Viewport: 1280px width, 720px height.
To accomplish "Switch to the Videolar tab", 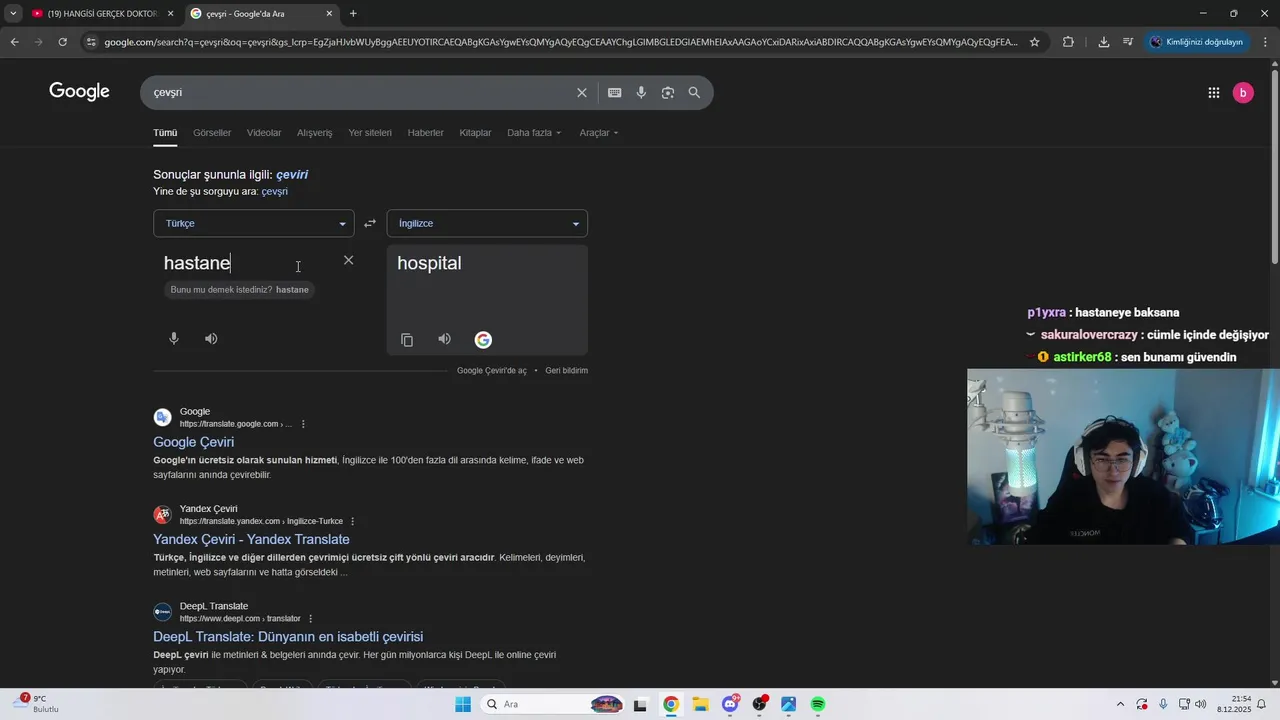I will pos(264,133).
